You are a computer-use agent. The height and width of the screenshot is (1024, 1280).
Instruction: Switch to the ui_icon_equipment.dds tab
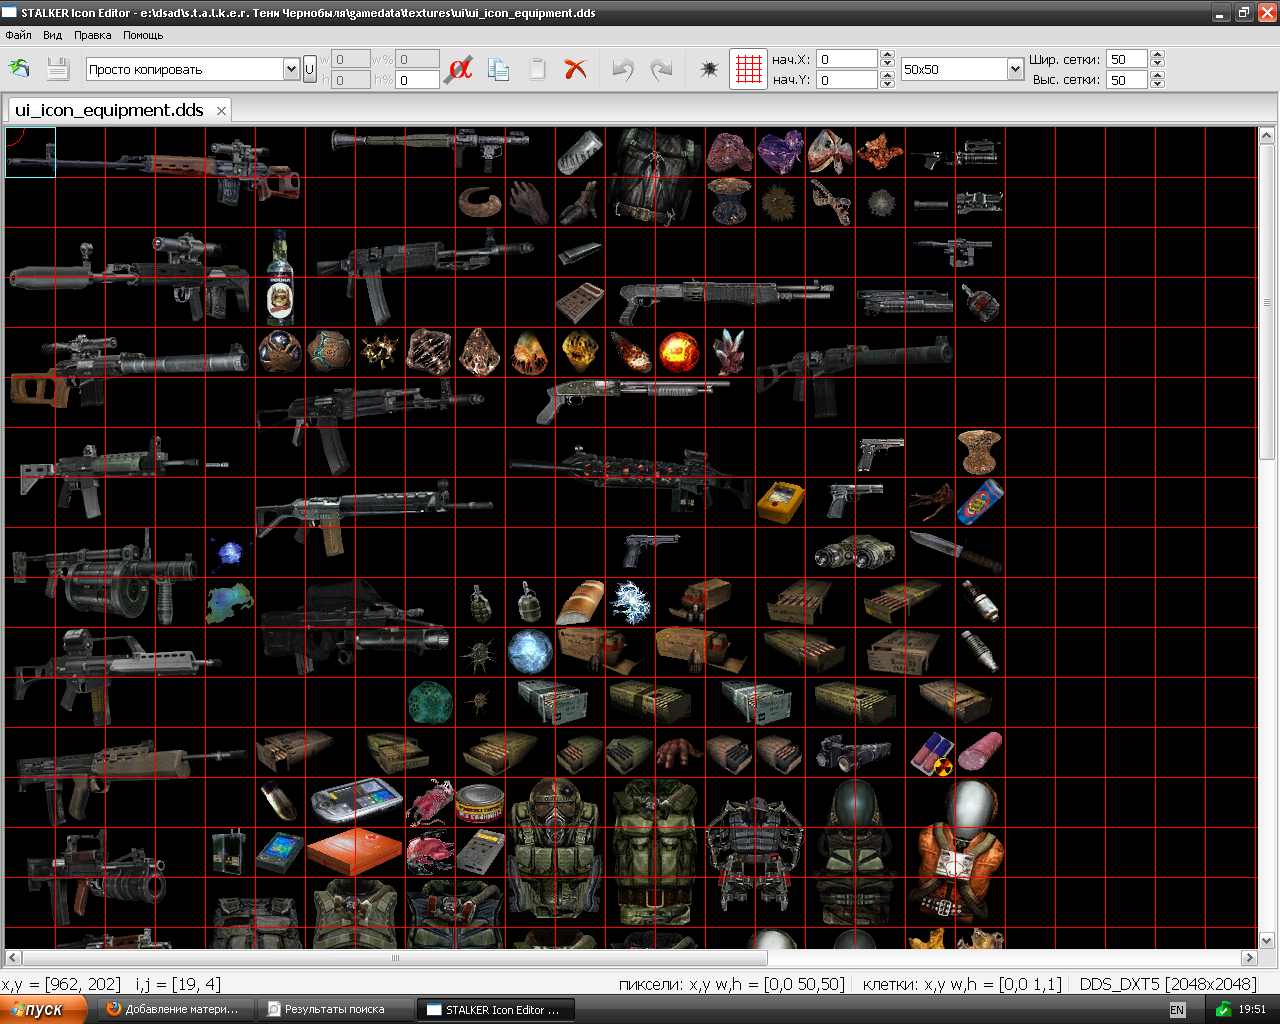click(109, 110)
